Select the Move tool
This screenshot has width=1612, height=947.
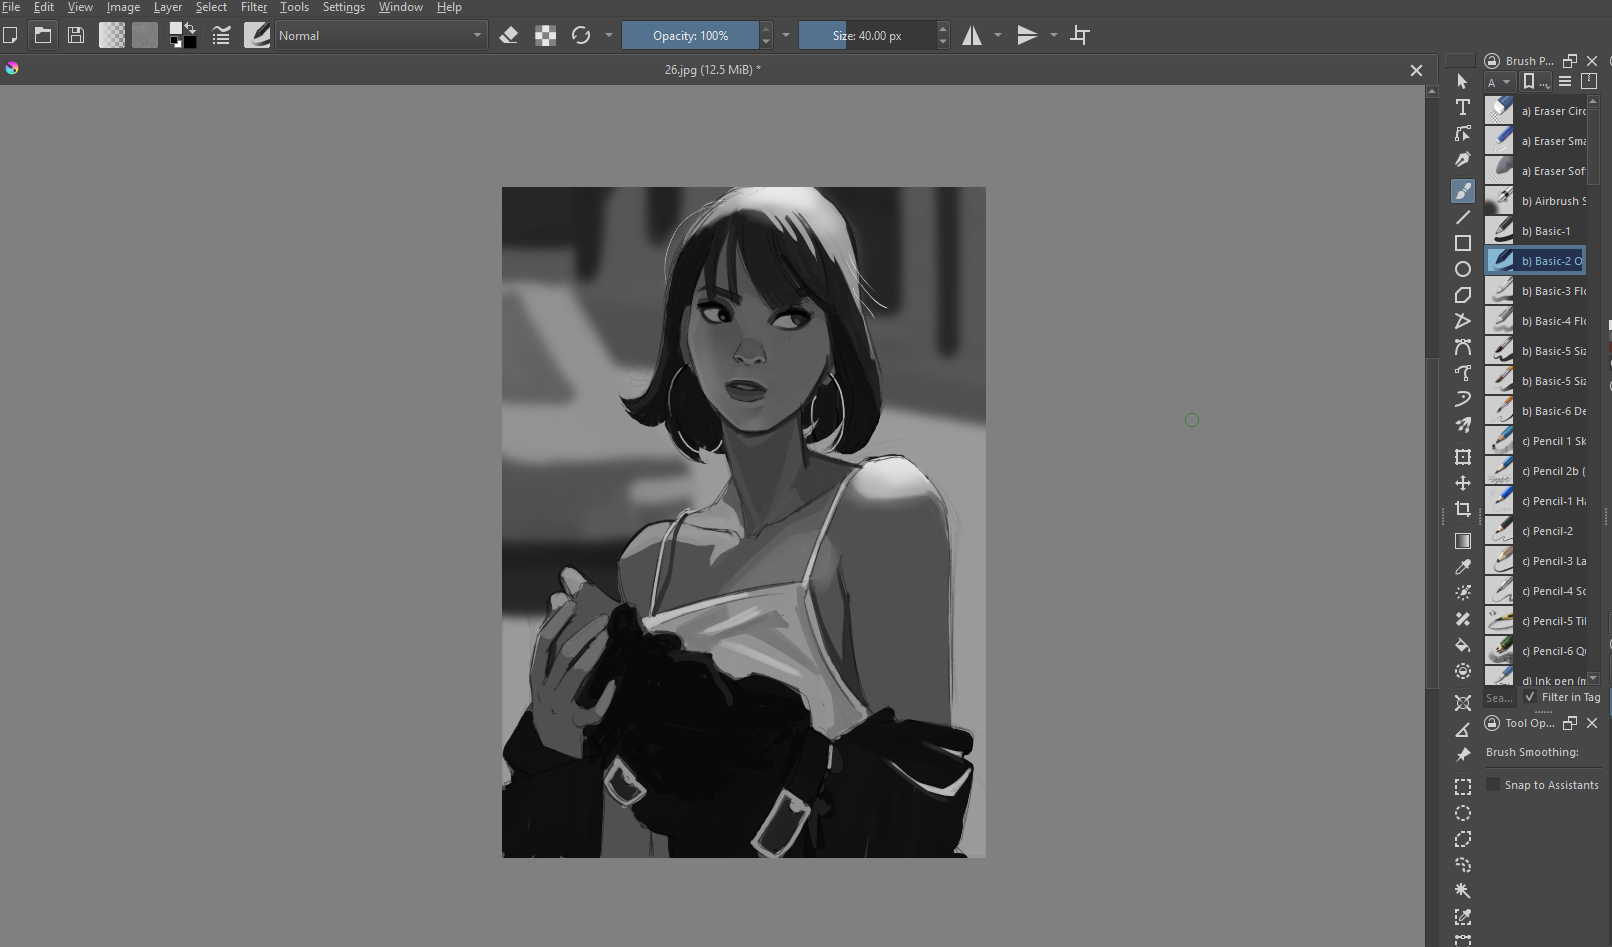click(x=1462, y=483)
